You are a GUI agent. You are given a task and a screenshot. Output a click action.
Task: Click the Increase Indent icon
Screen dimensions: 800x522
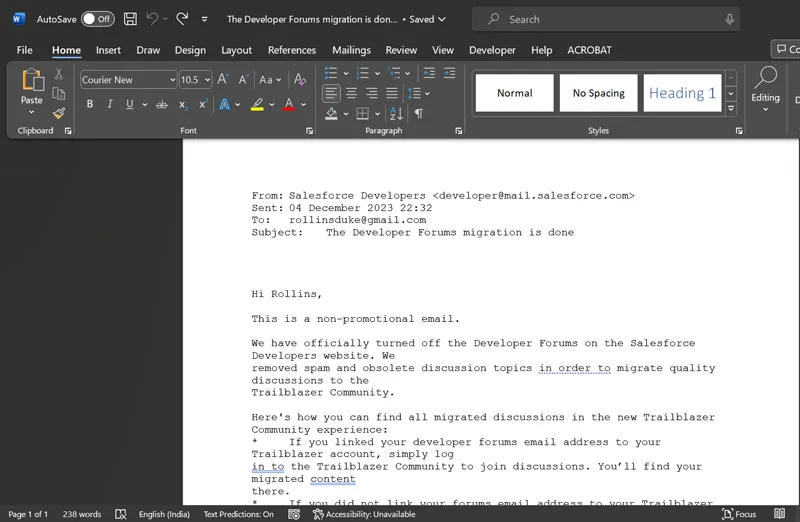(449, 73)
